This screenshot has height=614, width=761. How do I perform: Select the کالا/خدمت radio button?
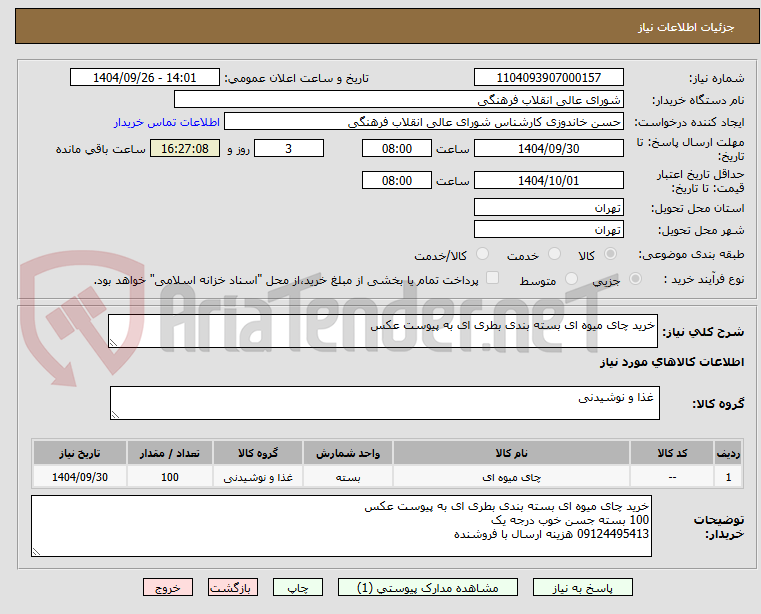coord(482,254)
